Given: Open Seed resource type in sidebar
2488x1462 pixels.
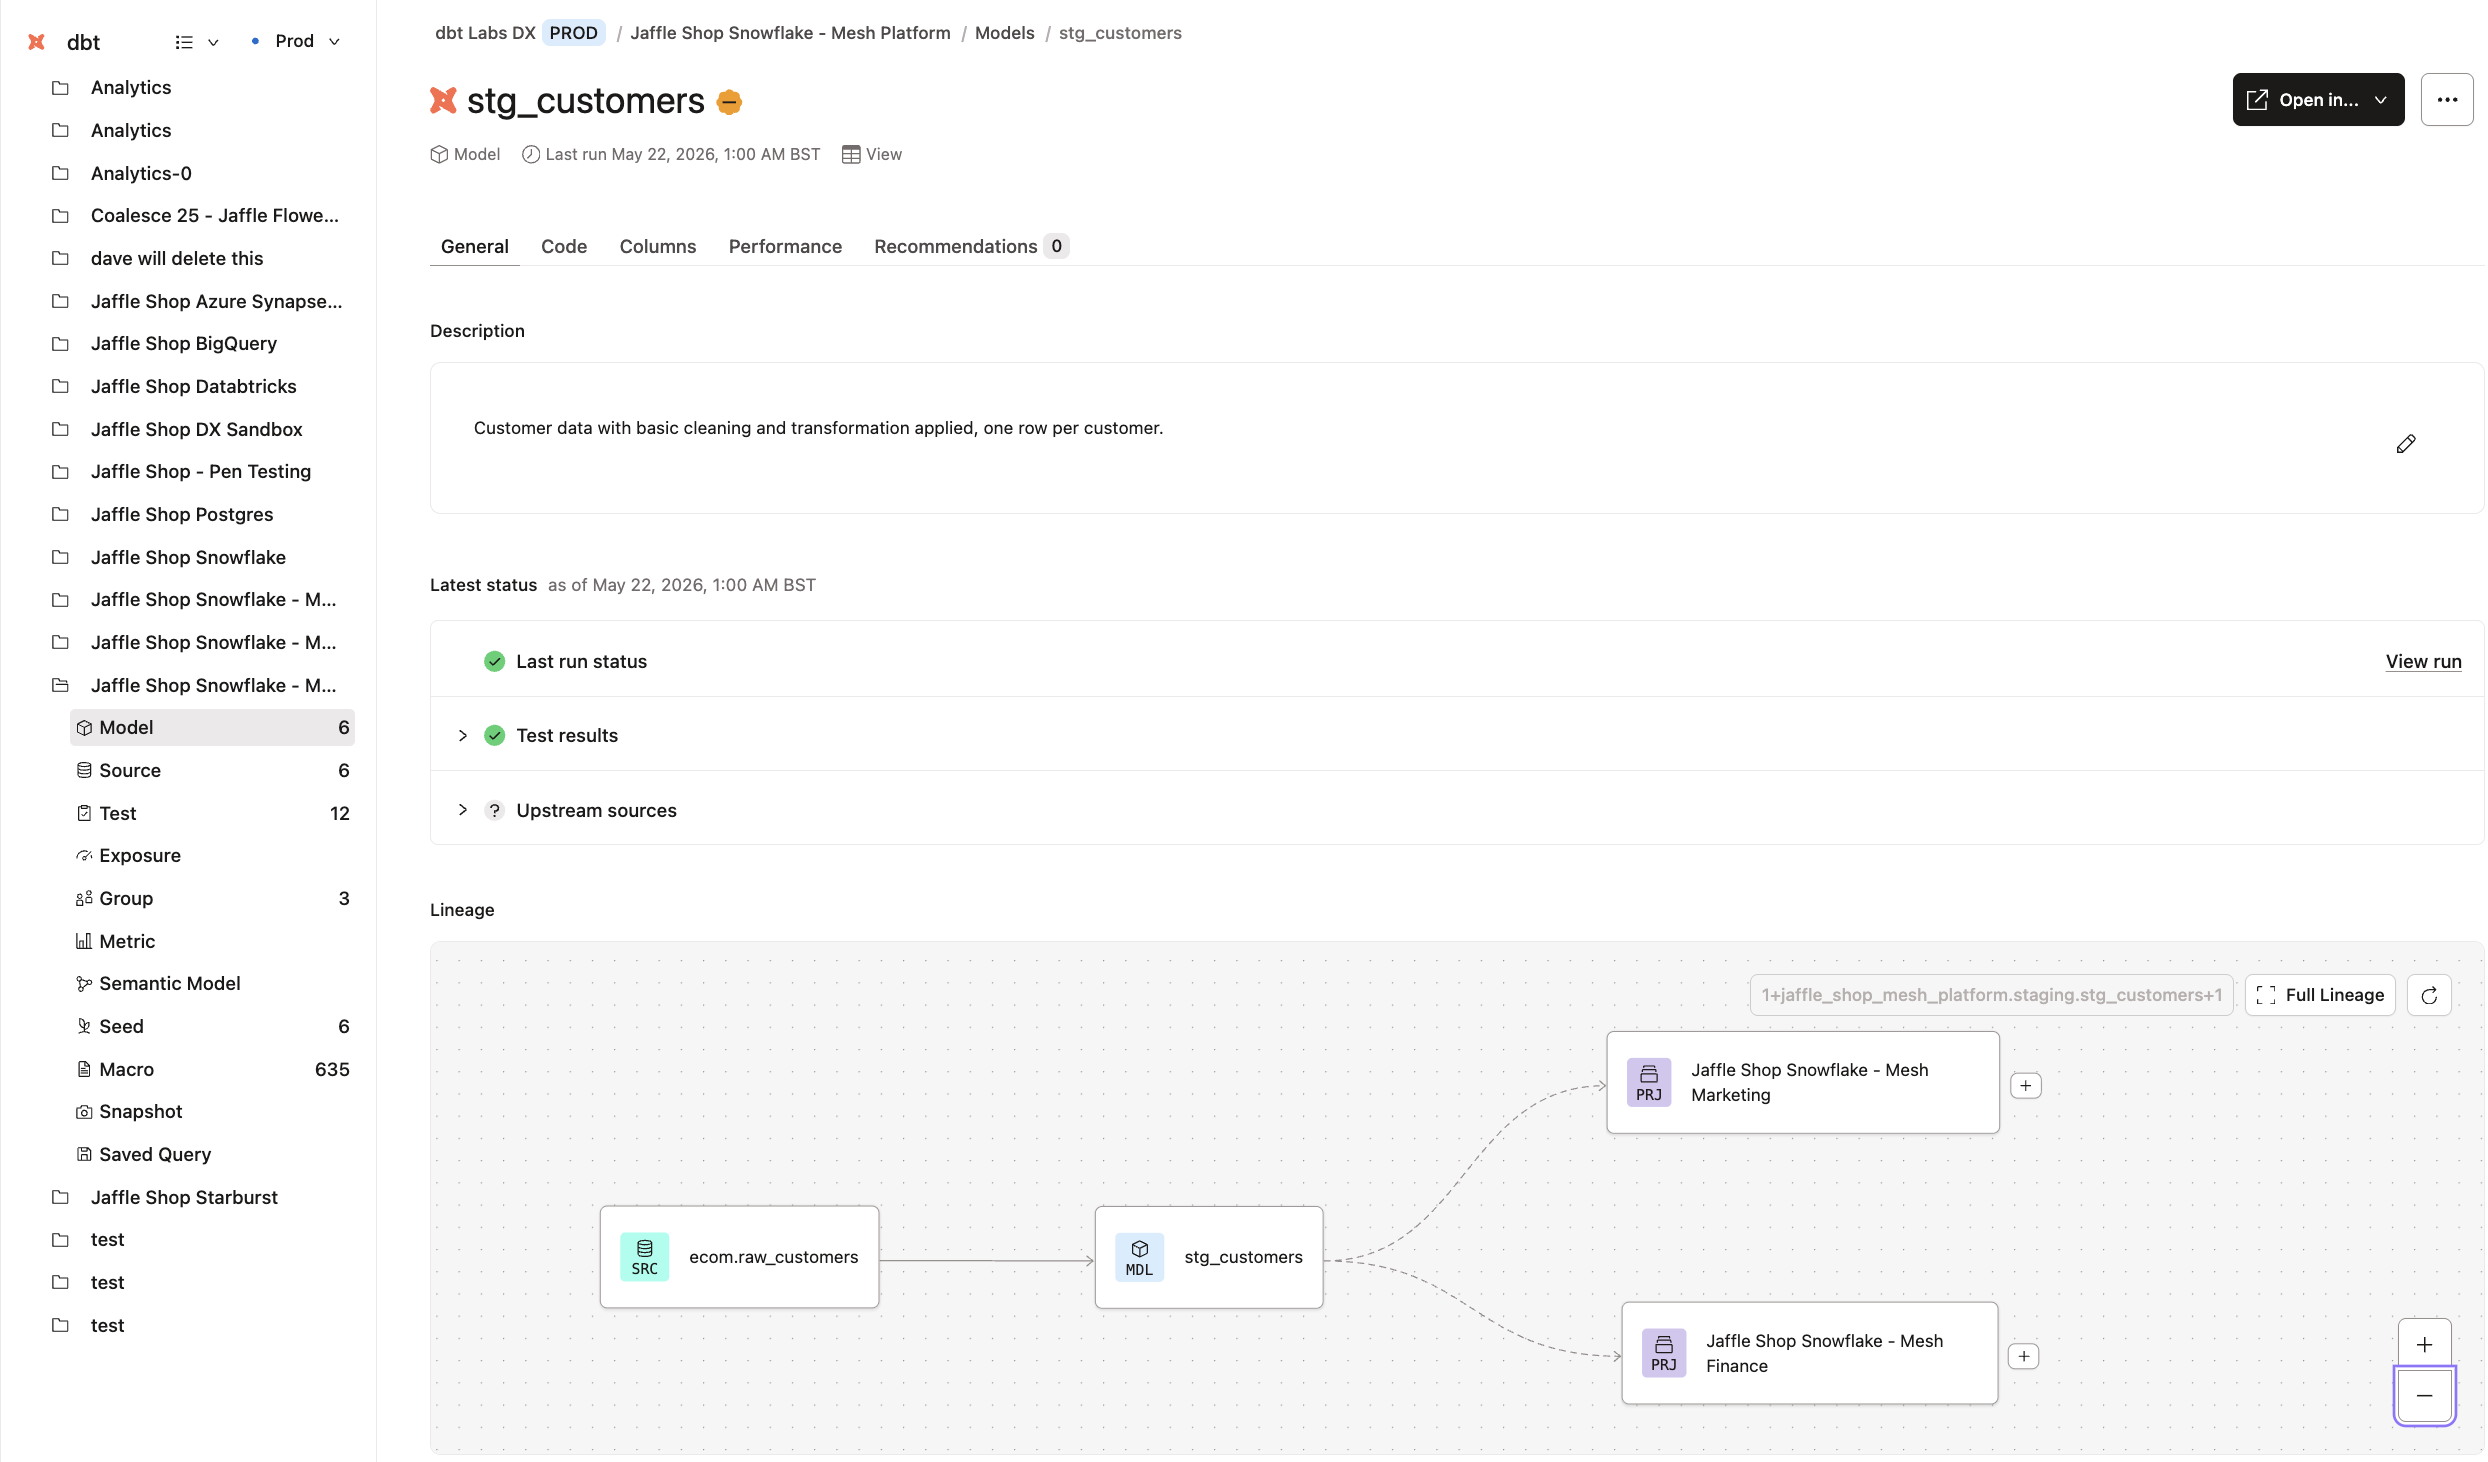Looking at the screenshot, I should coord(212,1026).
